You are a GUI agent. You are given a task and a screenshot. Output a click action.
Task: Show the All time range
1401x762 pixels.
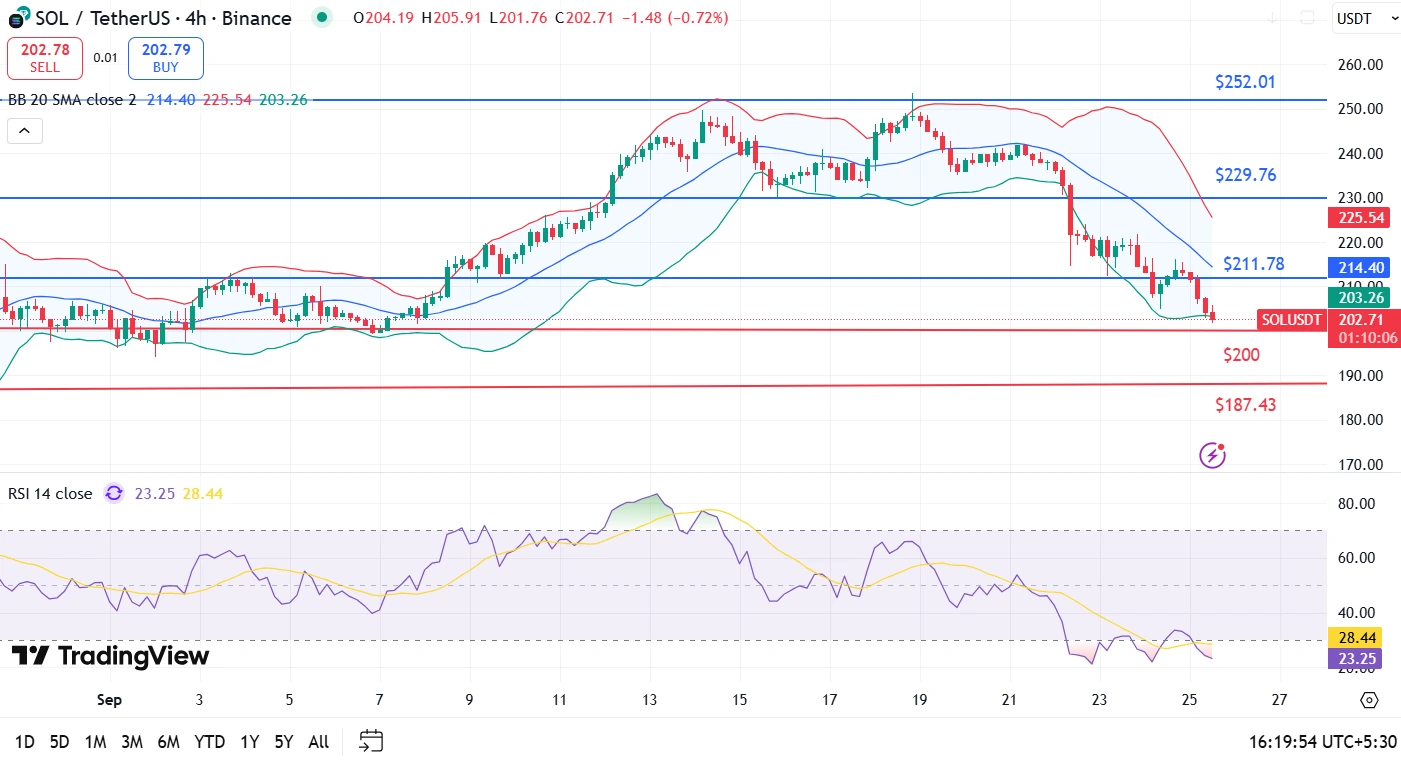point(318,742)
